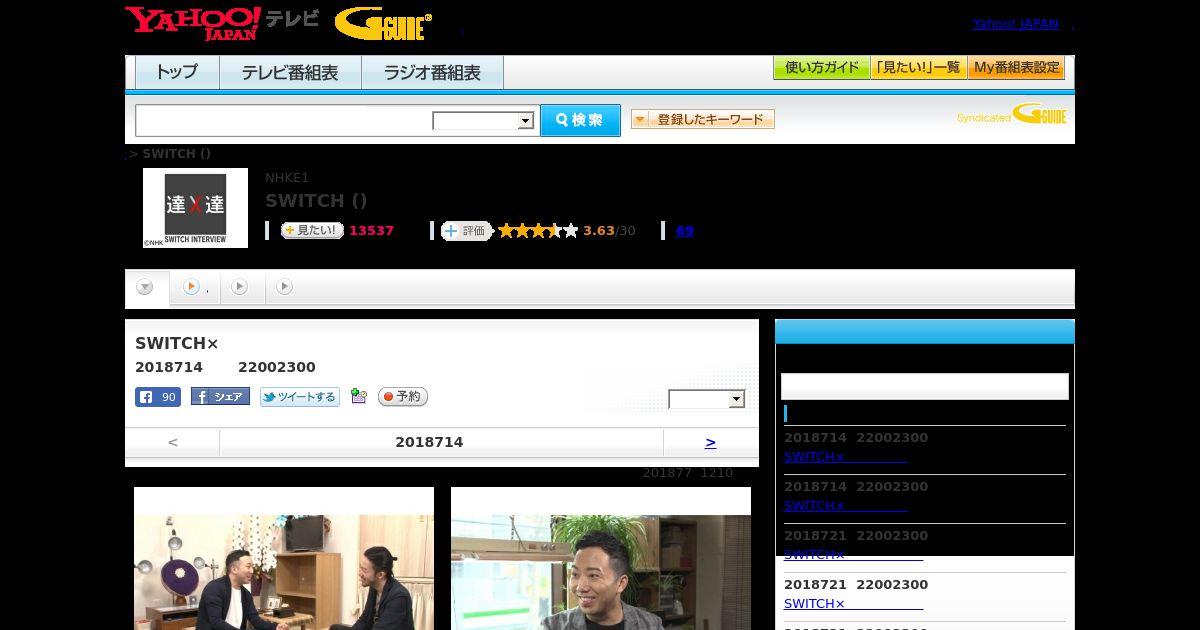Open first SWITCH× link in sidebar

[x=845, y=457]
